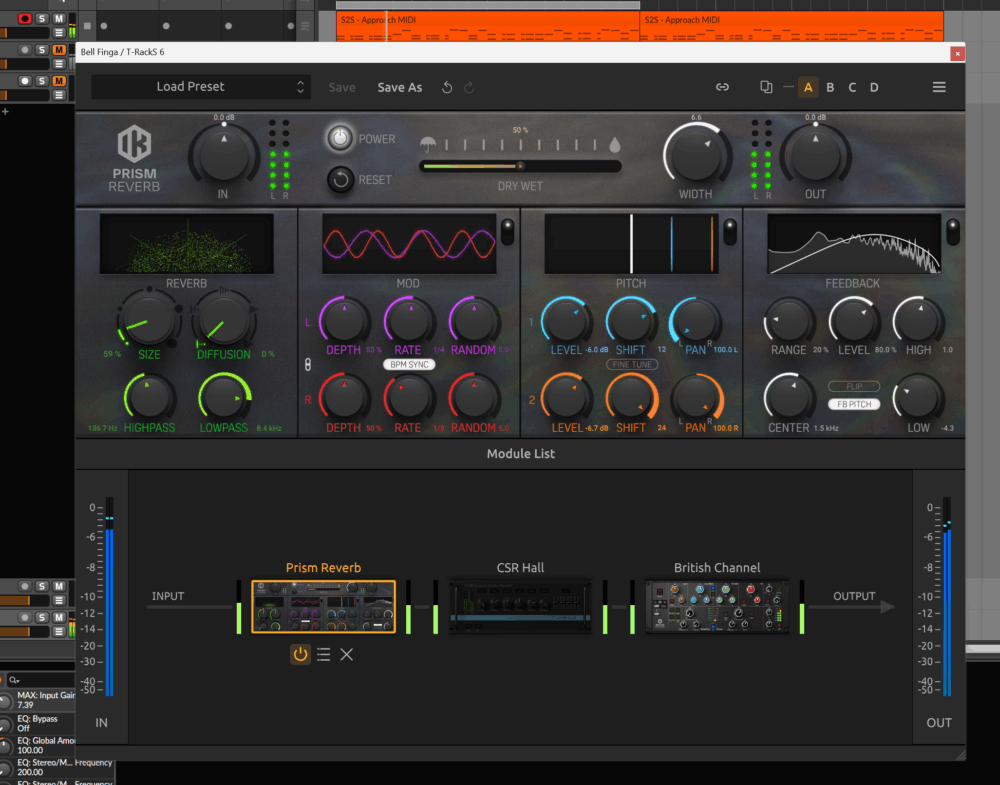This screenshot has height=785, width=1000.
Task: Click the MAX: Input Gain parameter knob
Action: pyautogui.click(x=5, y=701)
